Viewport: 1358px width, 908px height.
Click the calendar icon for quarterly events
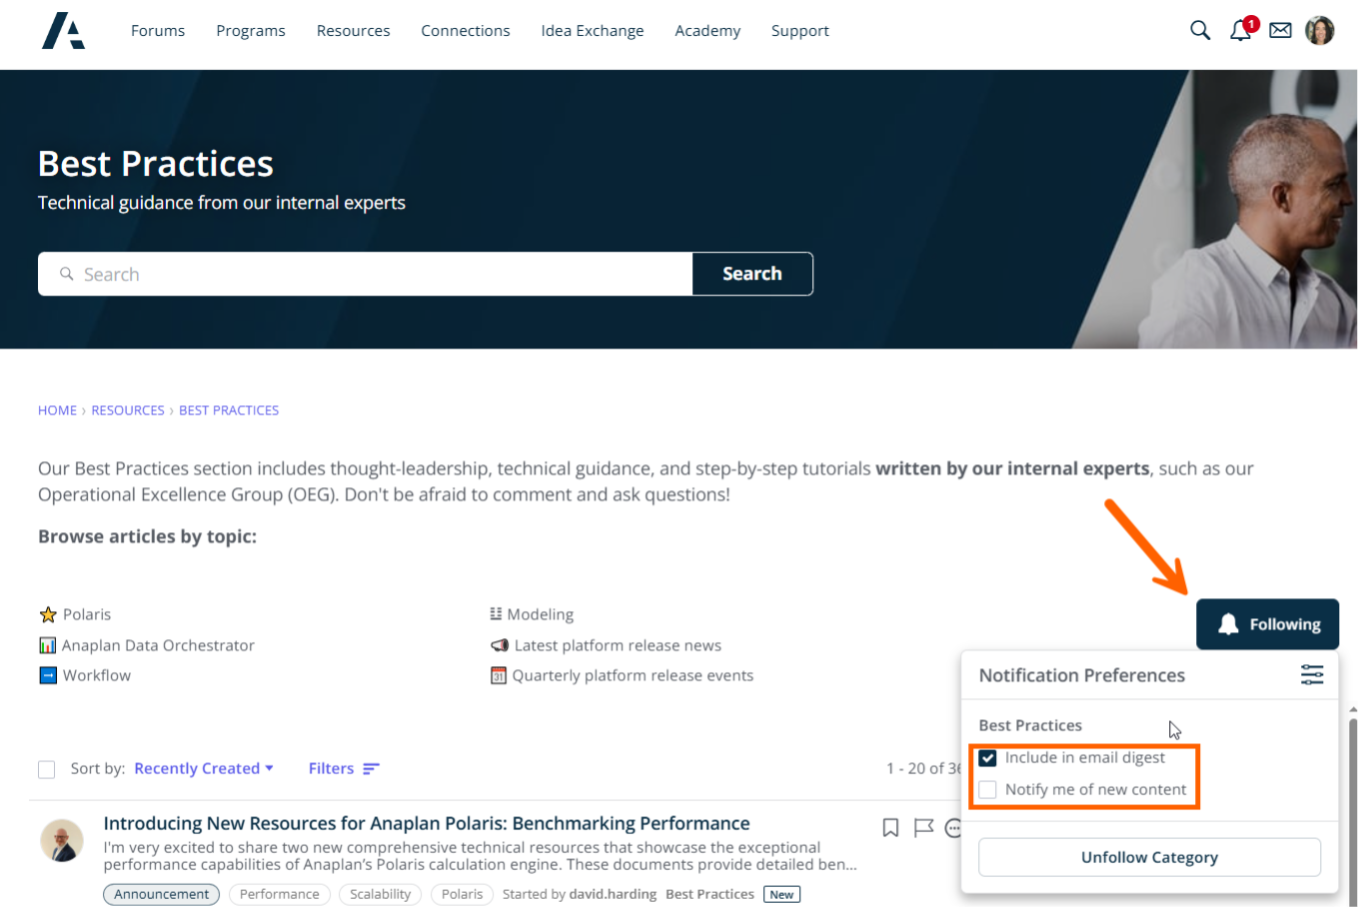[498, 676]
